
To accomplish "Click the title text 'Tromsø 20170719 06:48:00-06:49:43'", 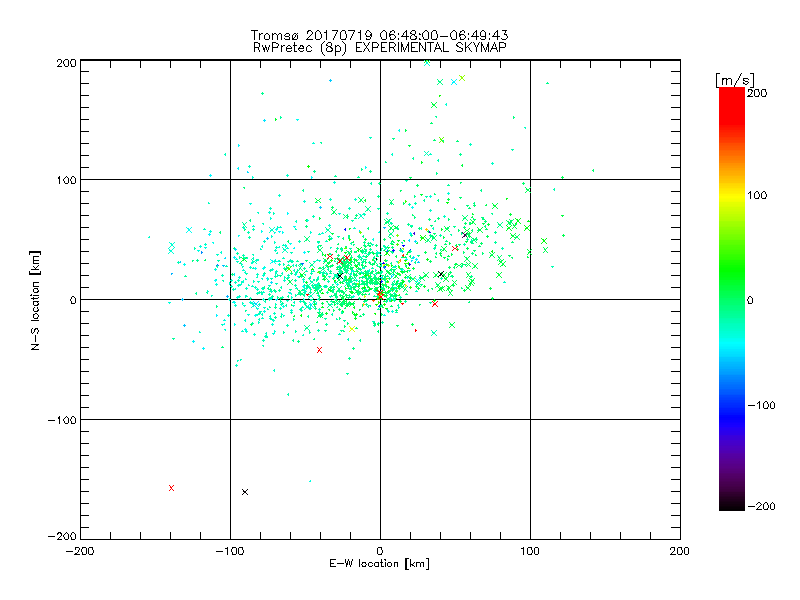I will point(379,35).
